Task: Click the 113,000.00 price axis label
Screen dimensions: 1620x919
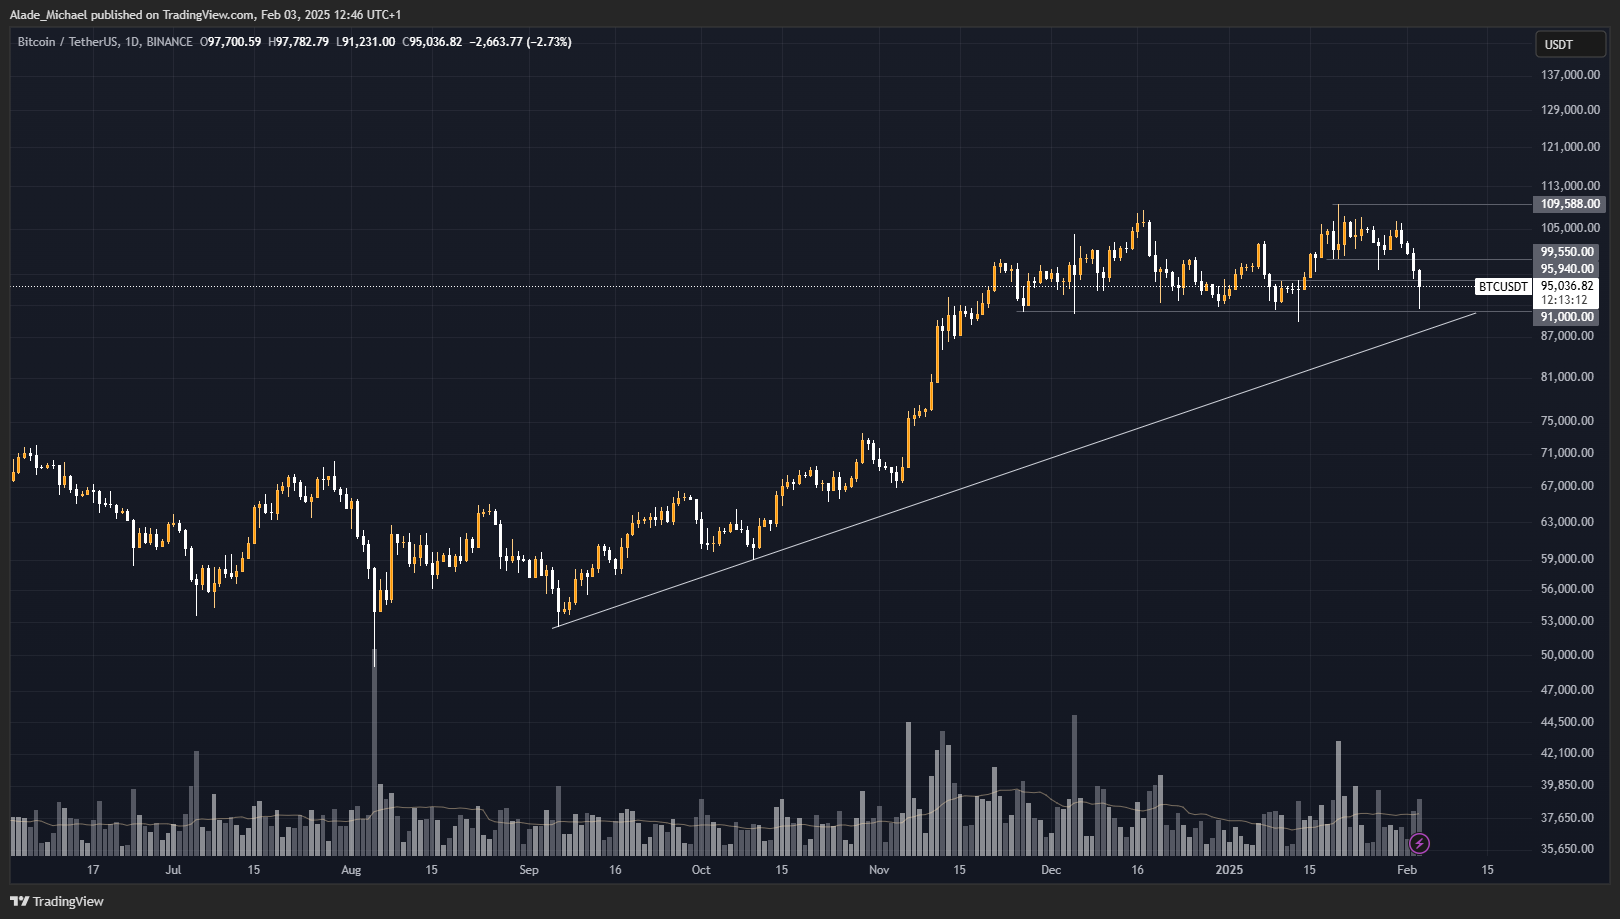Action: (x=1570, y=186)
